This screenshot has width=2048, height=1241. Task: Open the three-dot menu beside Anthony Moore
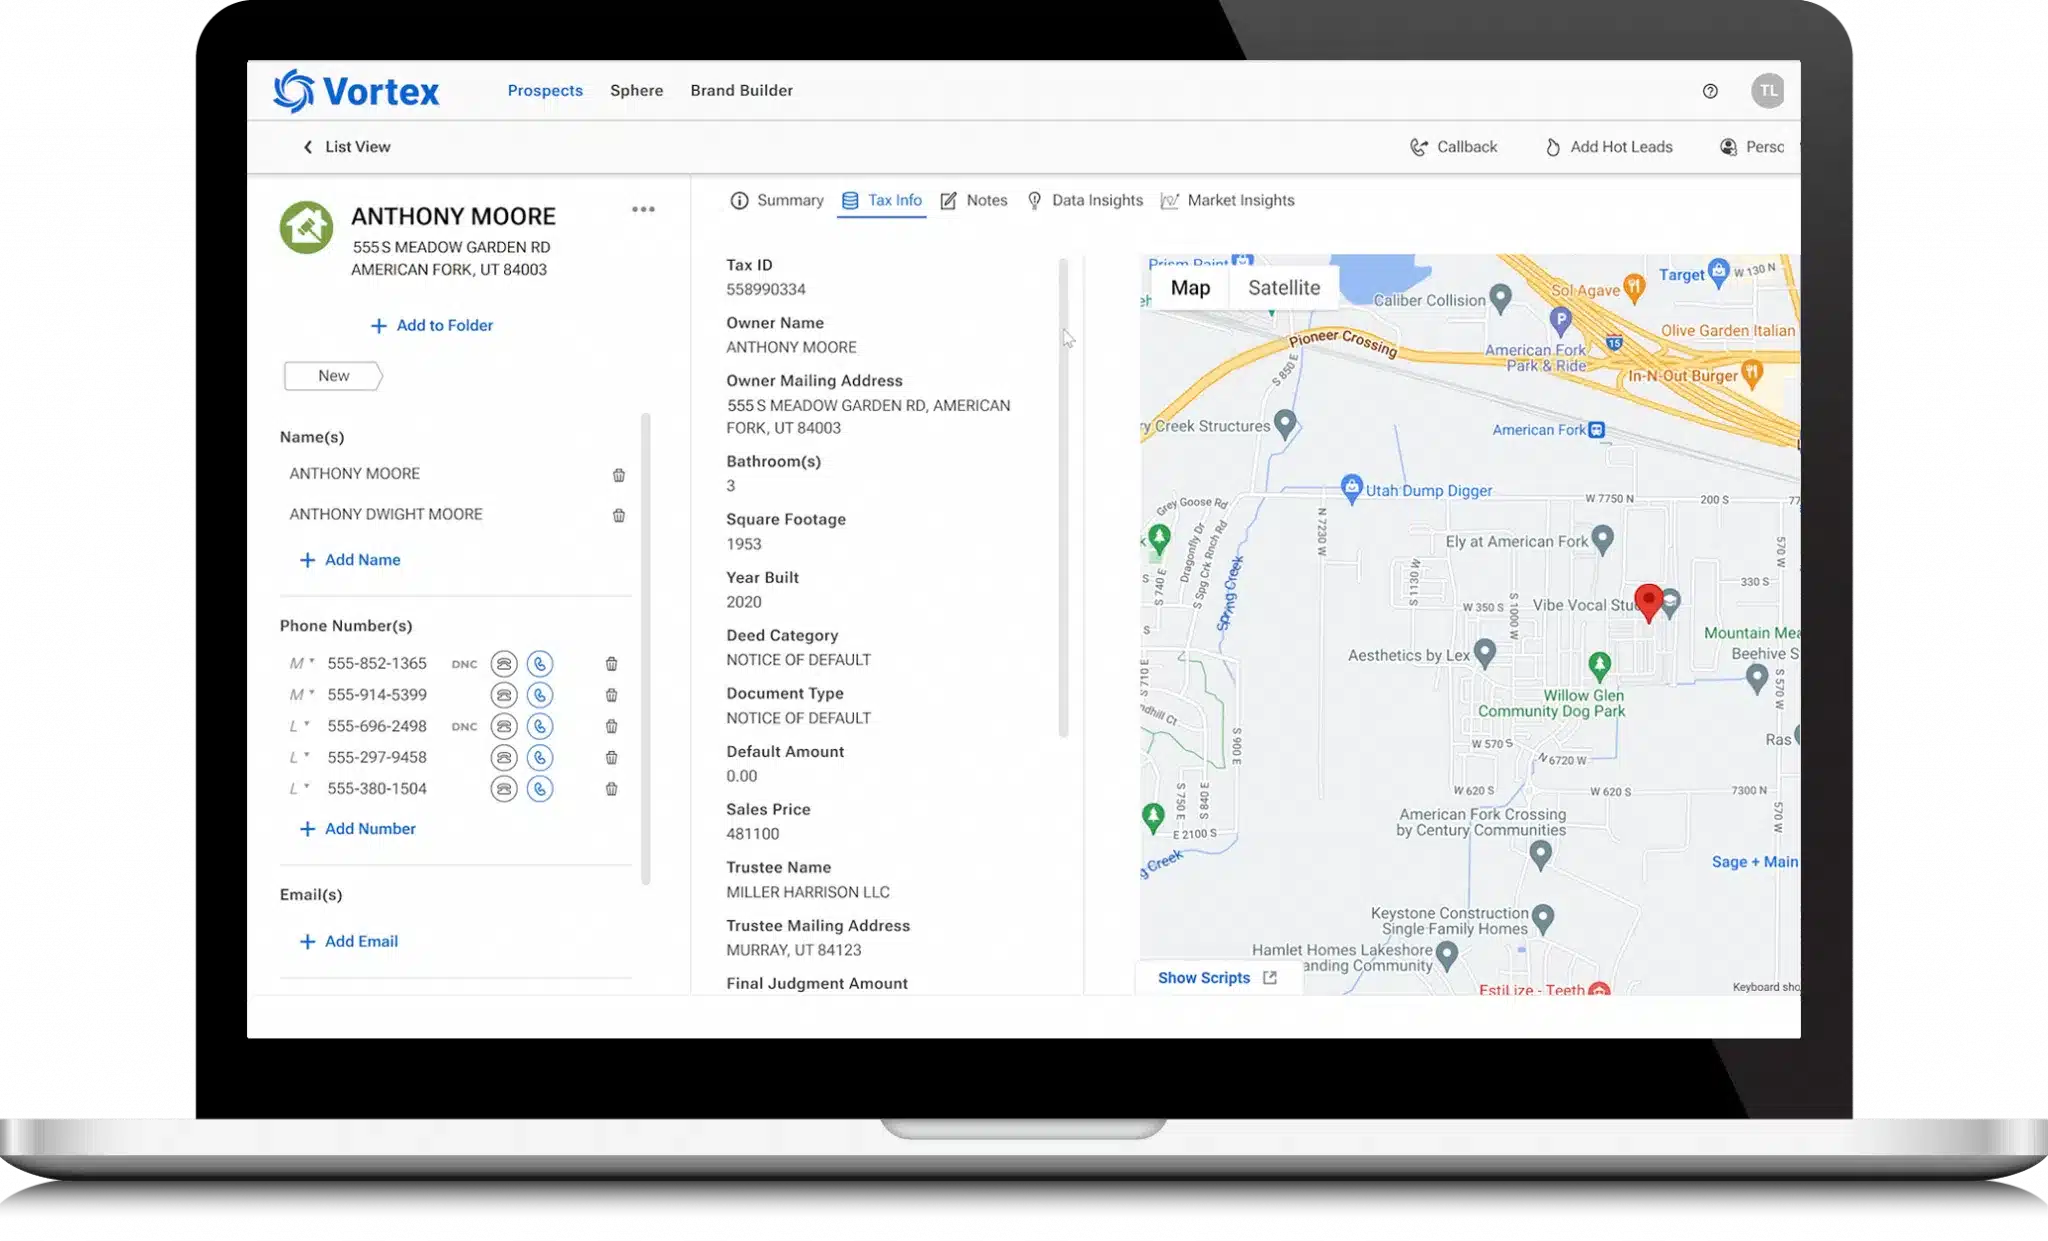643,209
